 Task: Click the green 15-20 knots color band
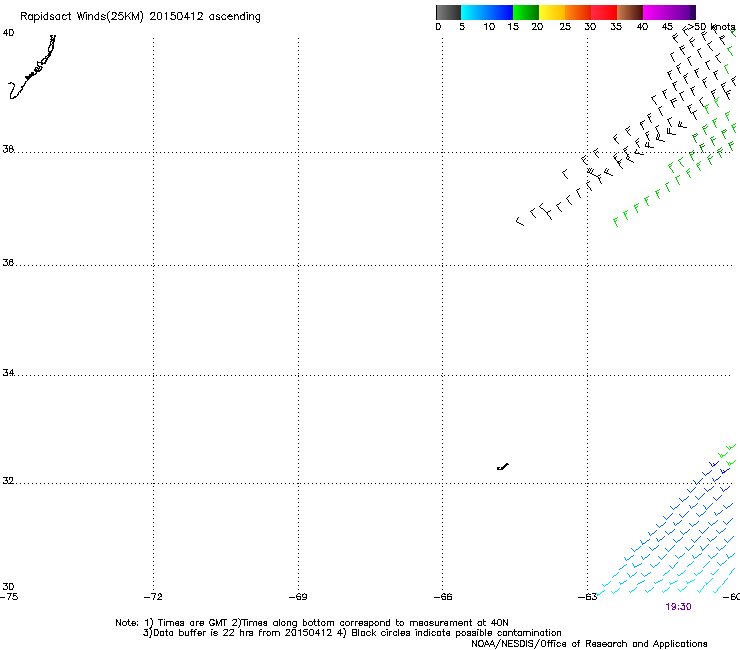526,12
